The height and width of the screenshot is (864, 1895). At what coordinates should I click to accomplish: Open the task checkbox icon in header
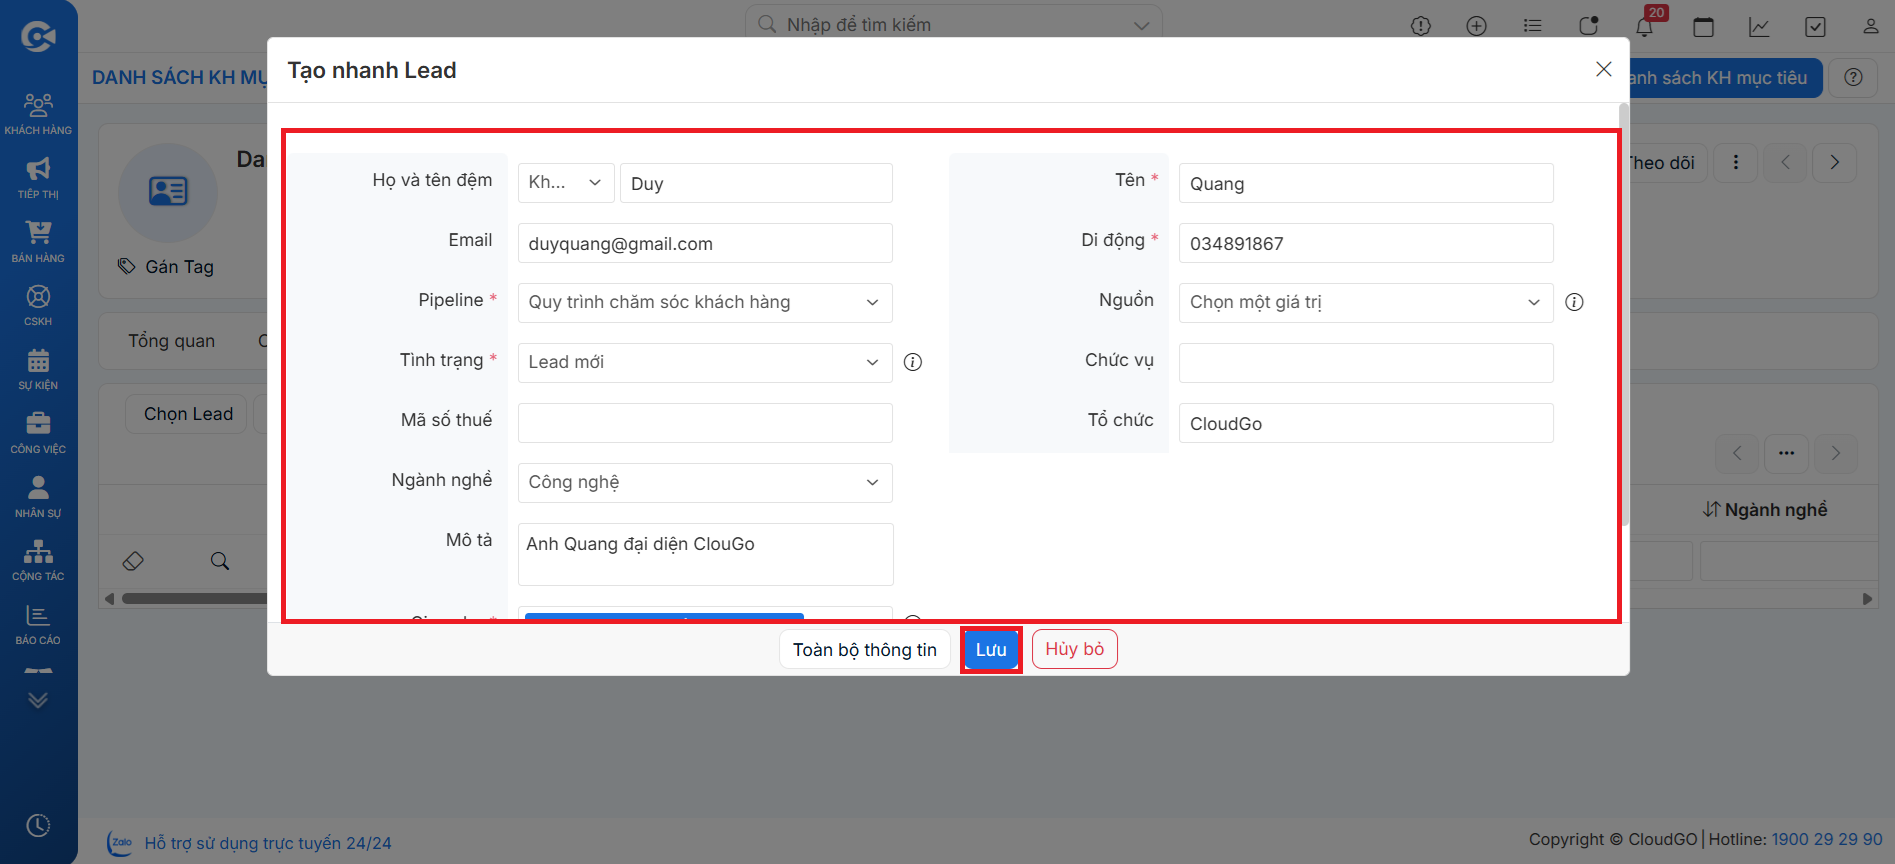pyautogui.click(x=1815, y=26)
